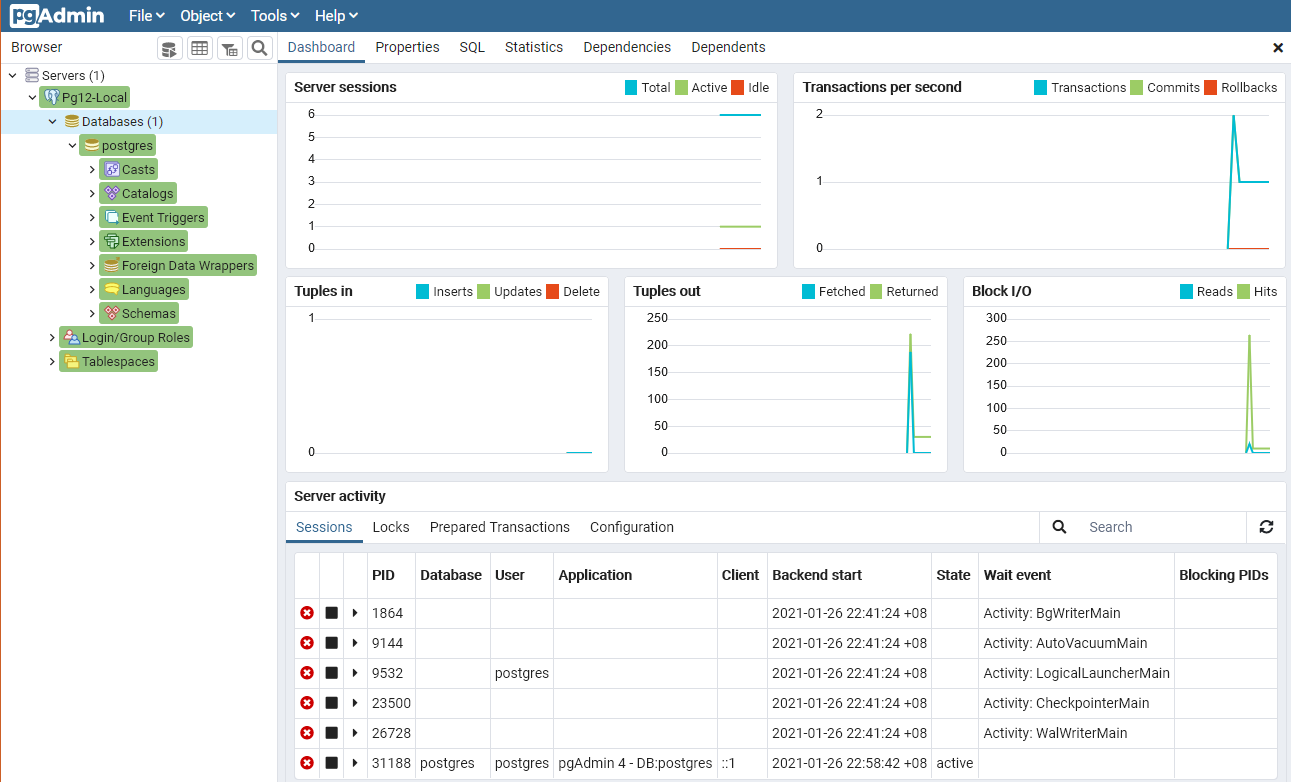Click the View Data table icon
Screen dimensions: 1291x782
click(x=200, y=48)
